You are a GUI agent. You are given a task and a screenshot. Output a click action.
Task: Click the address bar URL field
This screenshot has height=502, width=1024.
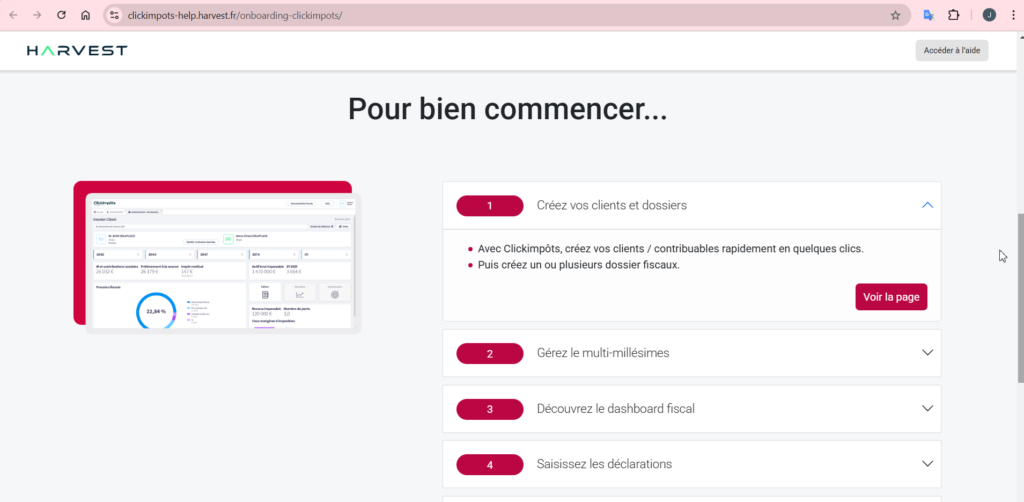pyautogui.click(x=500, y=15)
